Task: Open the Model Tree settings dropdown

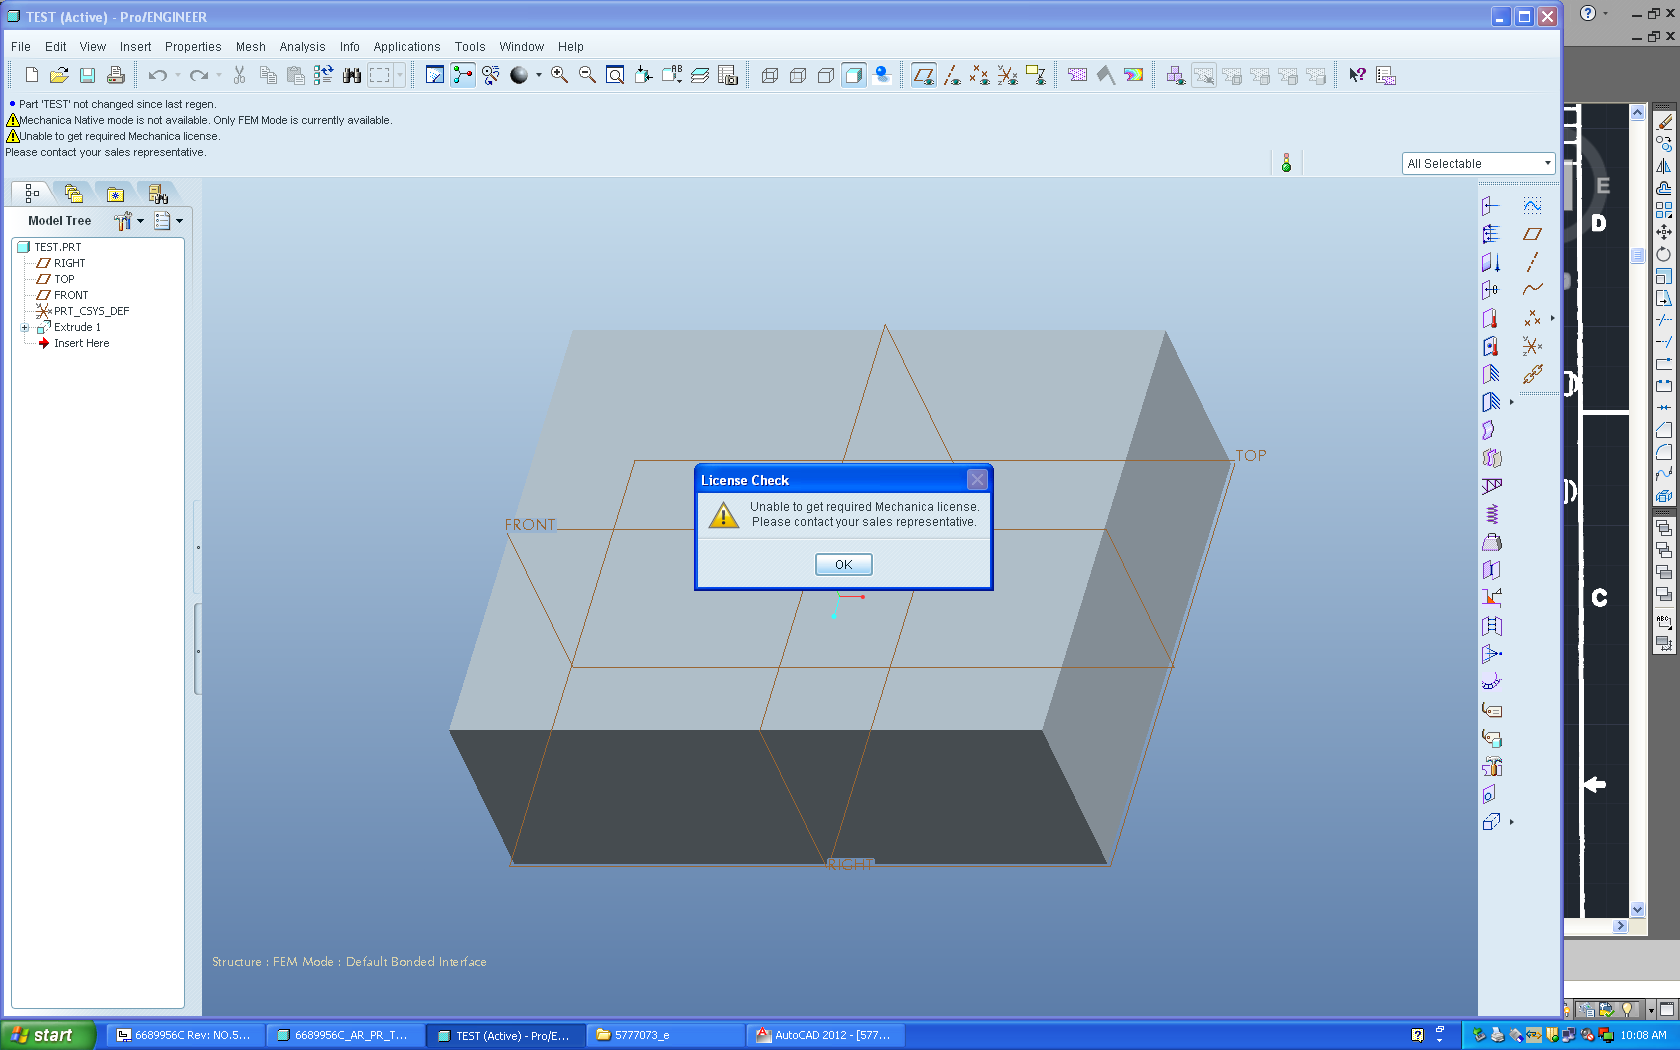Action: coord(128,221)
